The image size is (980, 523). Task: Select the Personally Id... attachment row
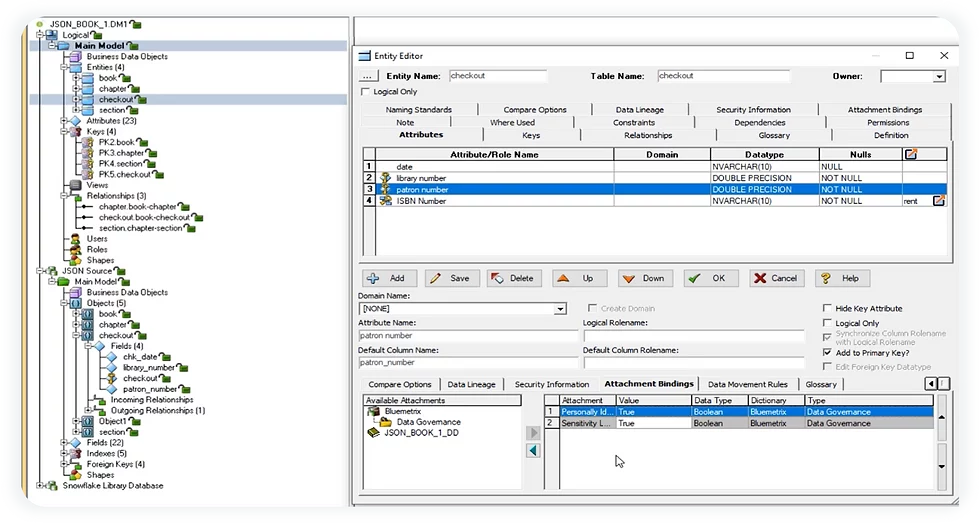tap(739, 412)
